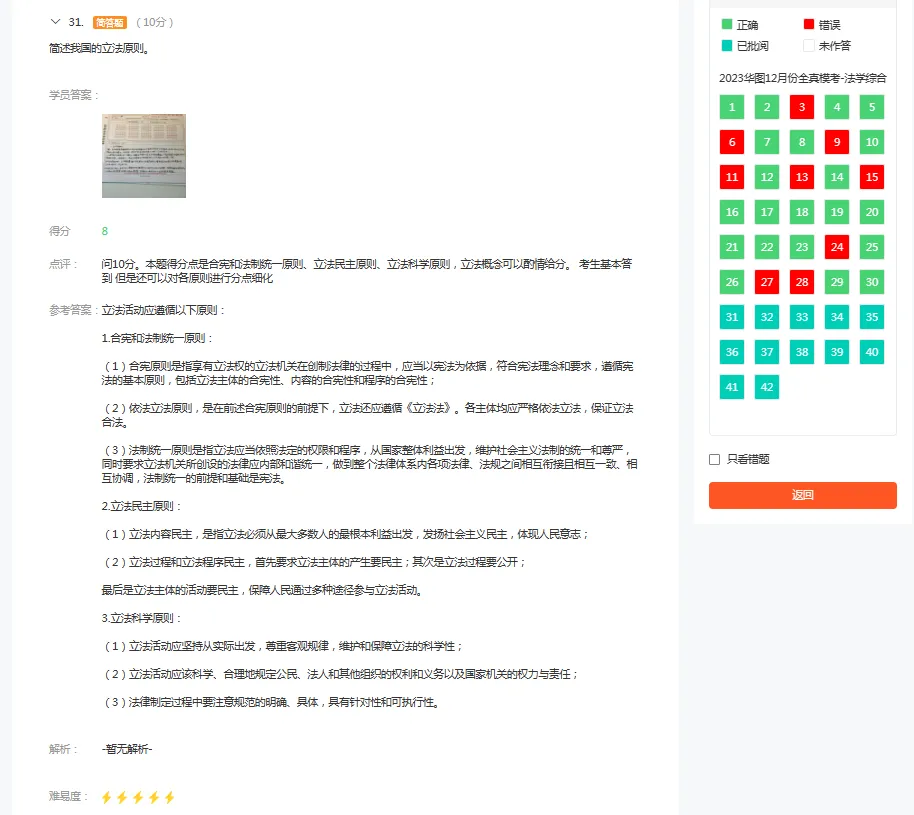
Task: Jump to question 4
Action: click(x=837, y=107)
